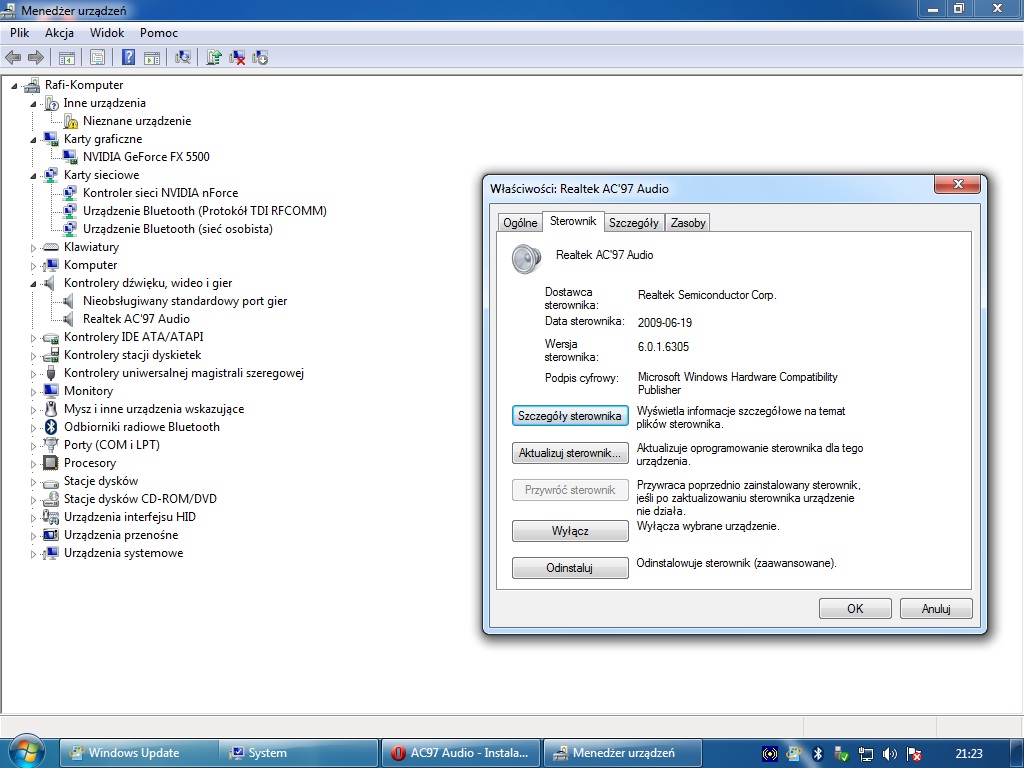1024x768 pixels.
Task: Open the Plik menu
Action: 20,33
